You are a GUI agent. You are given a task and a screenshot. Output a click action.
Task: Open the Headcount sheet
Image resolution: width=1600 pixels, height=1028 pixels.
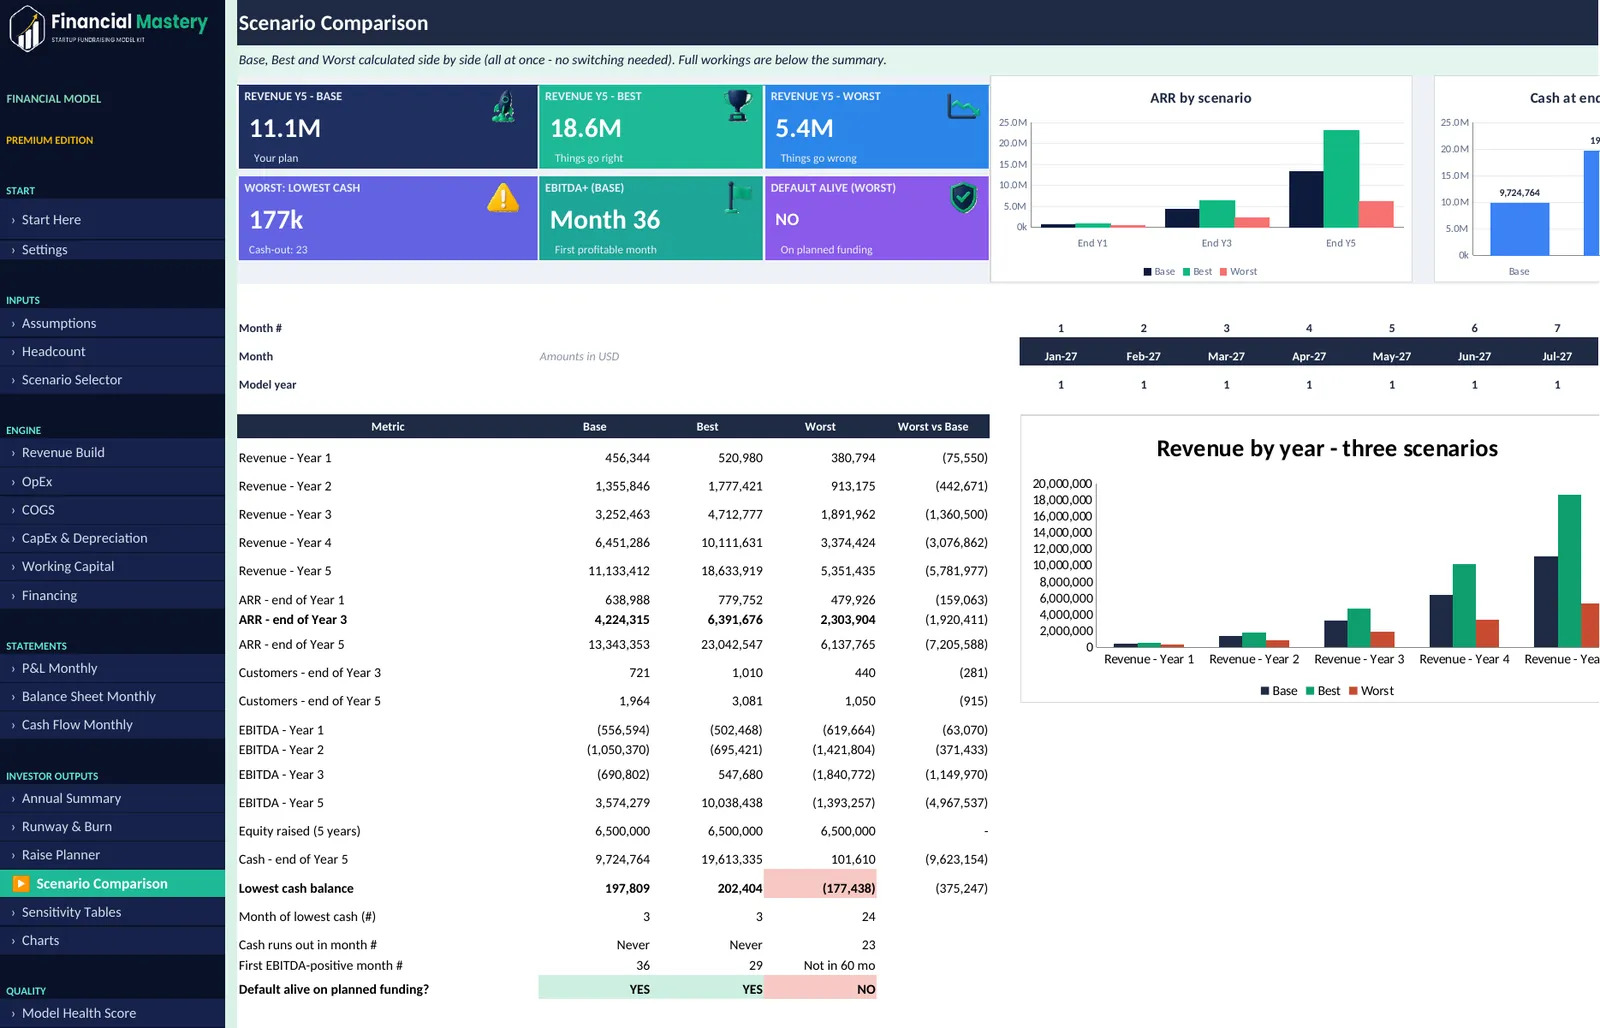[112, 352]
